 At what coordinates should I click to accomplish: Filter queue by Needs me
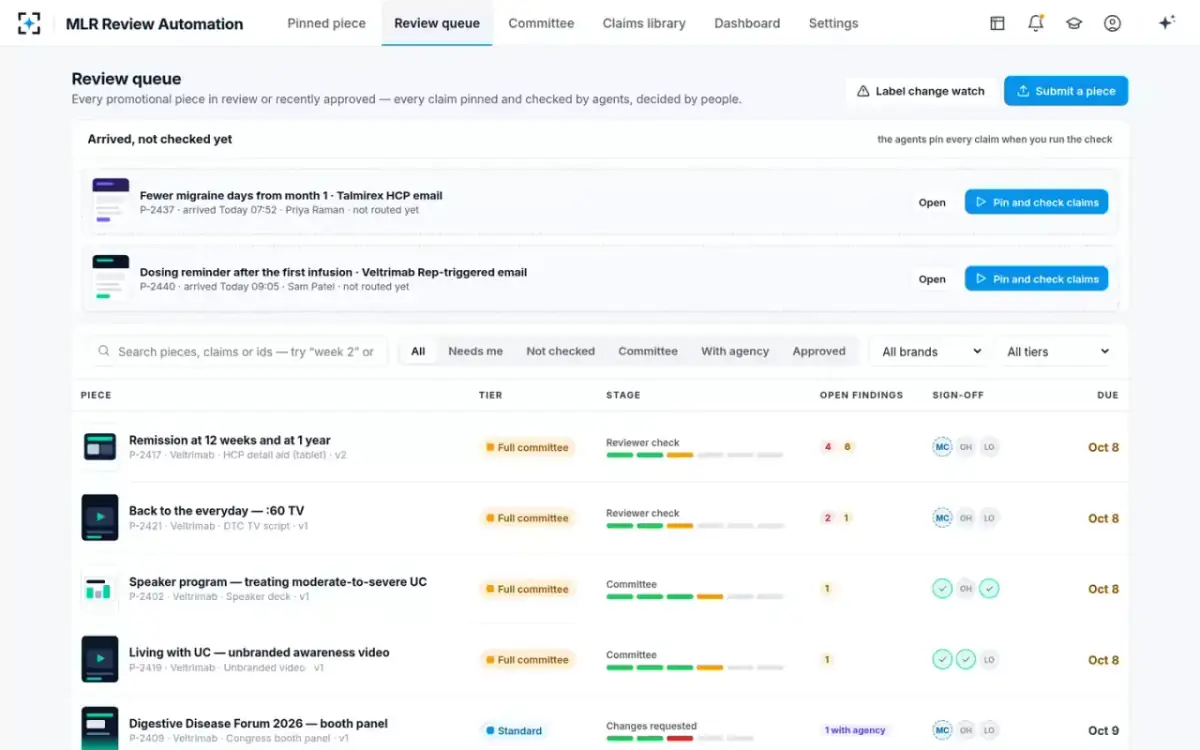[476, 351]
